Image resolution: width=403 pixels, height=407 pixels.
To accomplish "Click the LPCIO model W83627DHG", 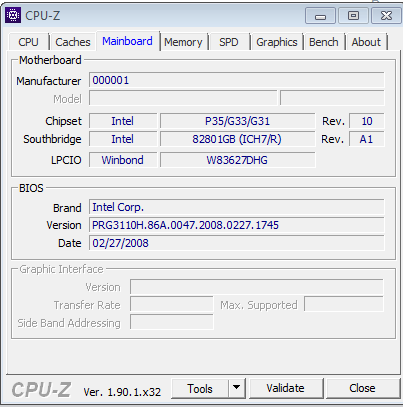I will (x=237, y=160).
